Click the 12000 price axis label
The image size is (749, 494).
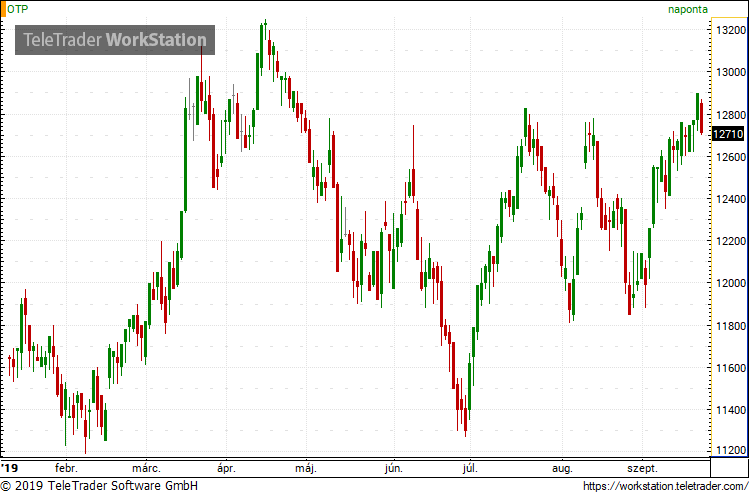coord(731,283)
